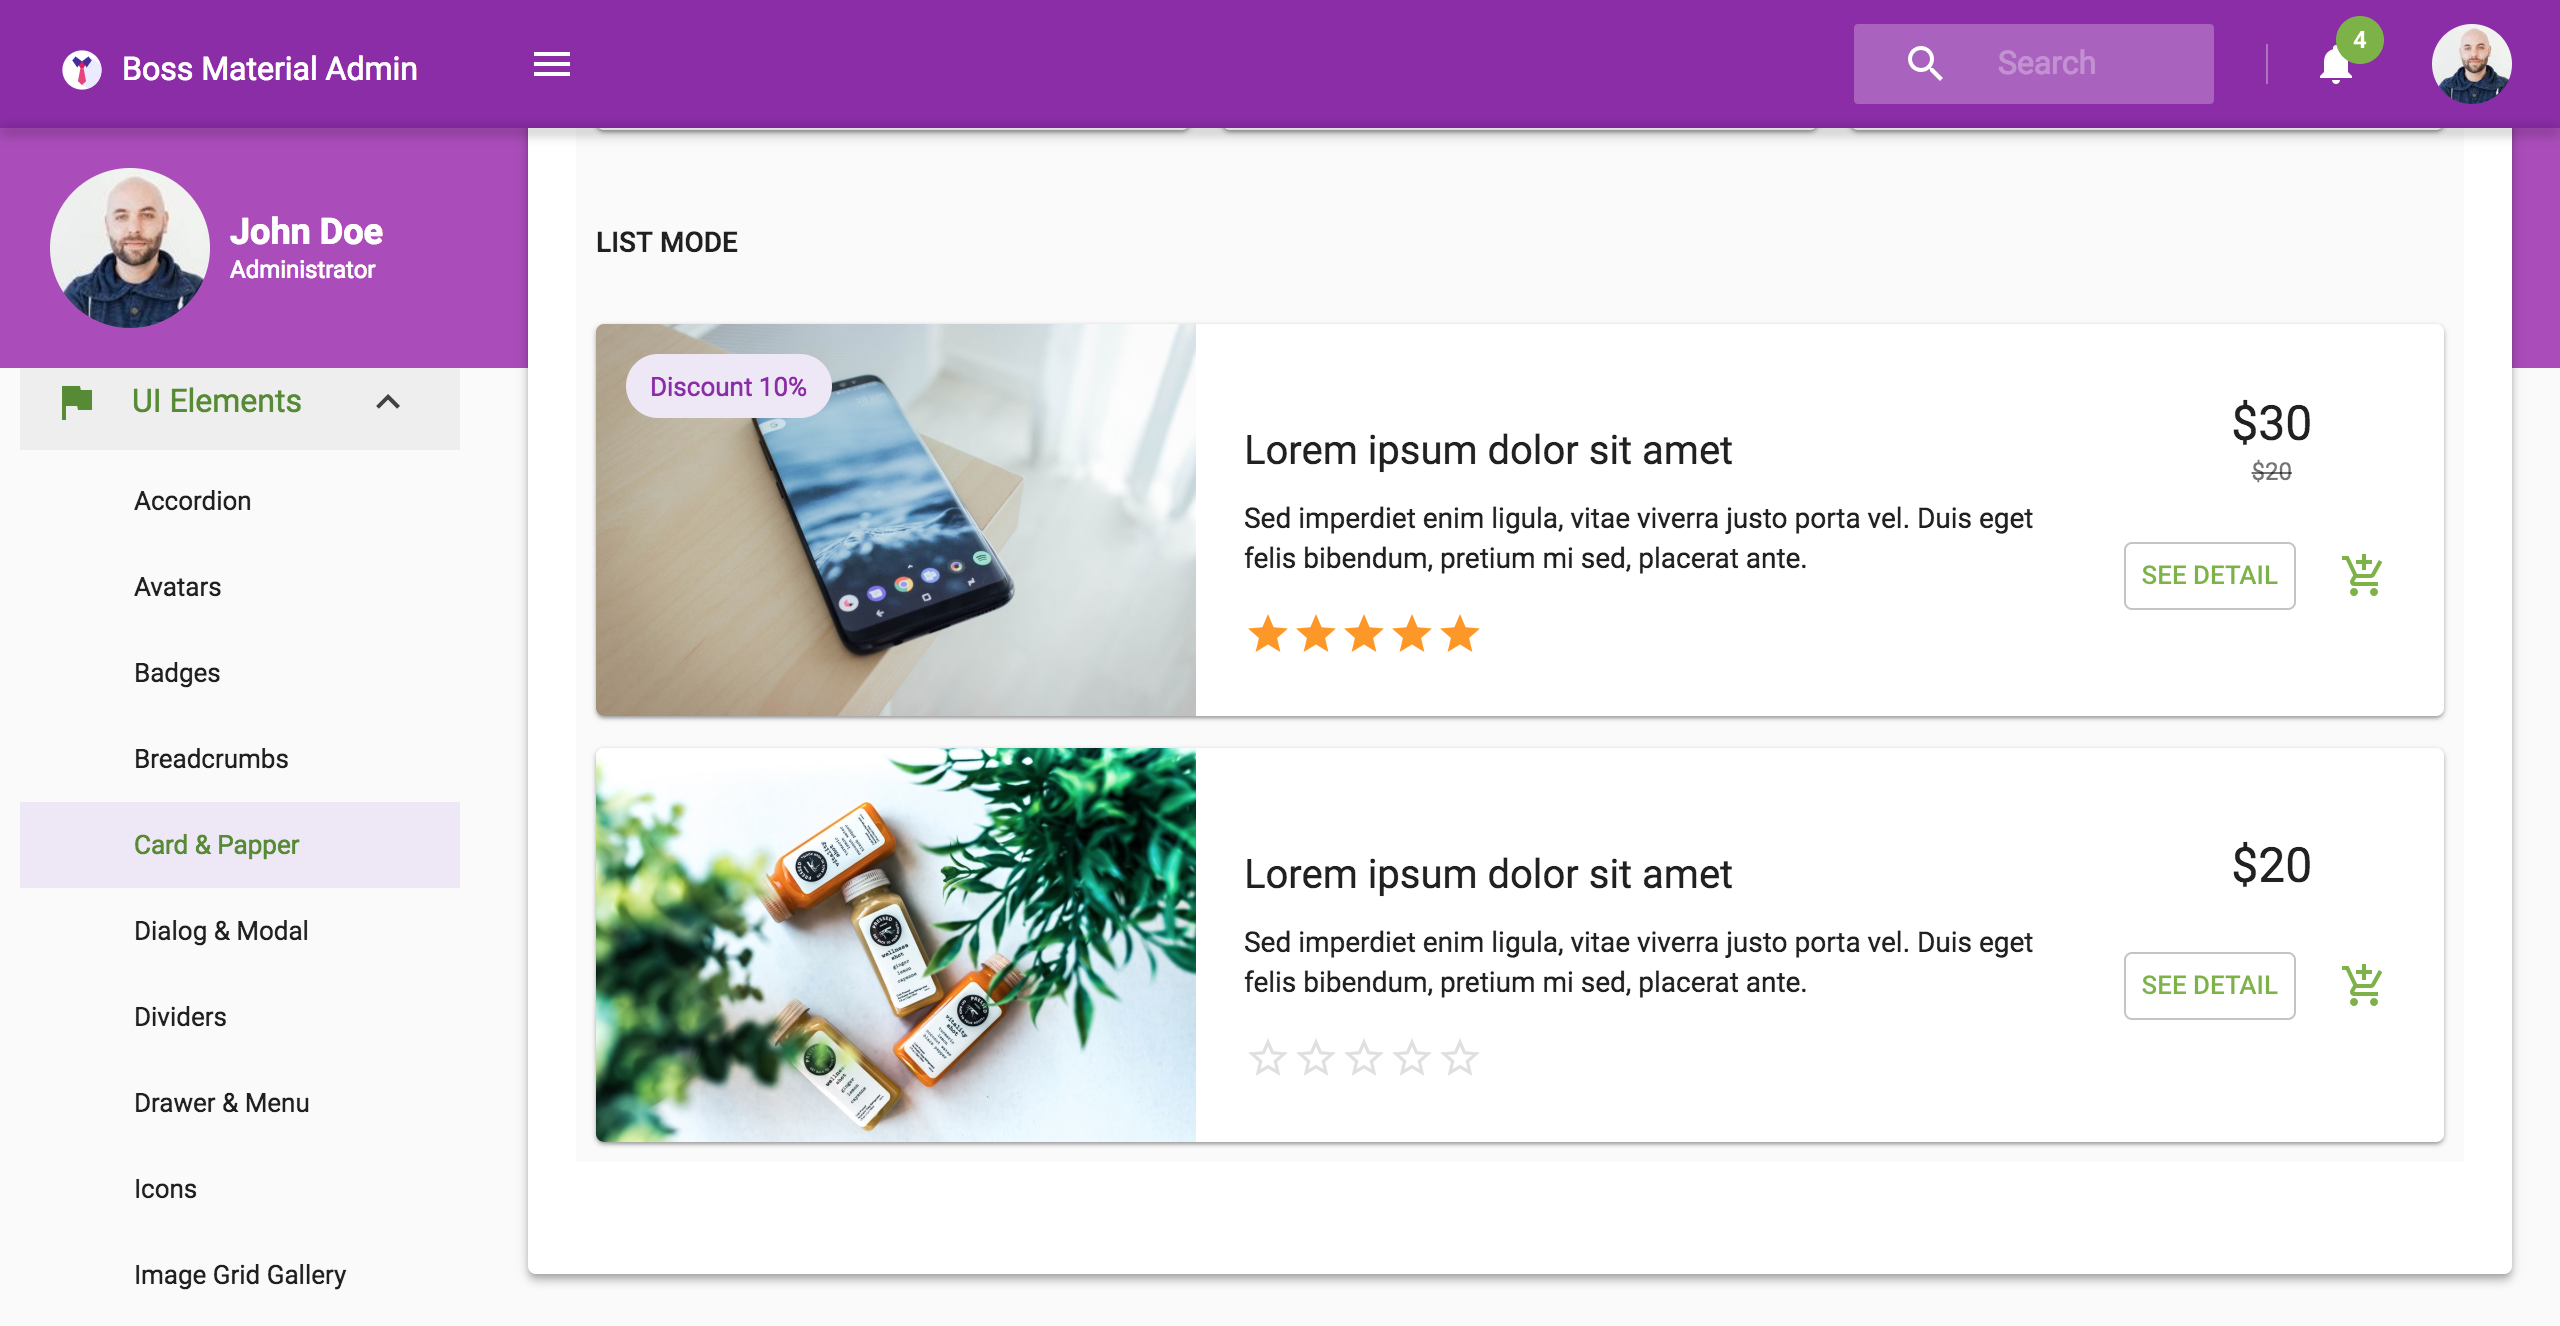Click the UI Elements flag icon
2560x1326 pixels.
(77, 402)
